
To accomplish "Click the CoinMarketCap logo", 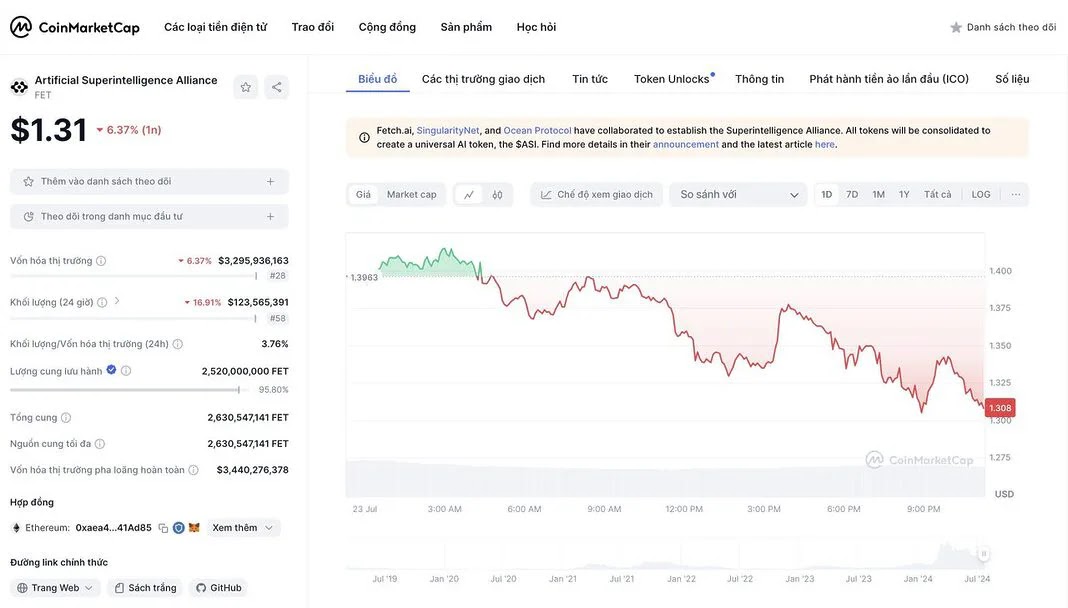I will (x=74, y=27).
